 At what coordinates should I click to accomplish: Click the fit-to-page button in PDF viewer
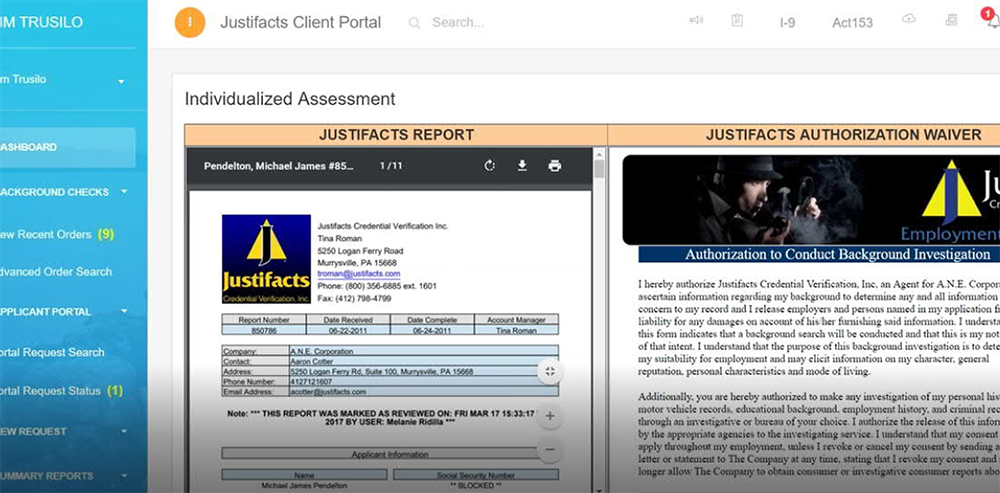click(x=550, y=372)
